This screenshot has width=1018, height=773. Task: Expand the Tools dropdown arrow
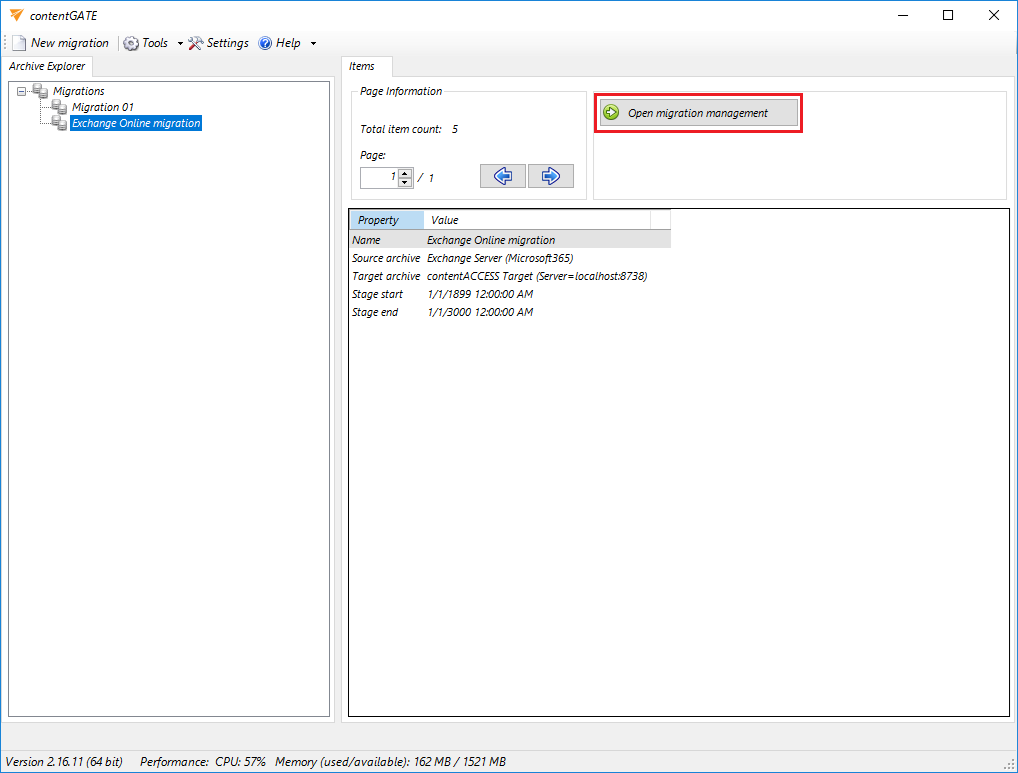(180, 44)
